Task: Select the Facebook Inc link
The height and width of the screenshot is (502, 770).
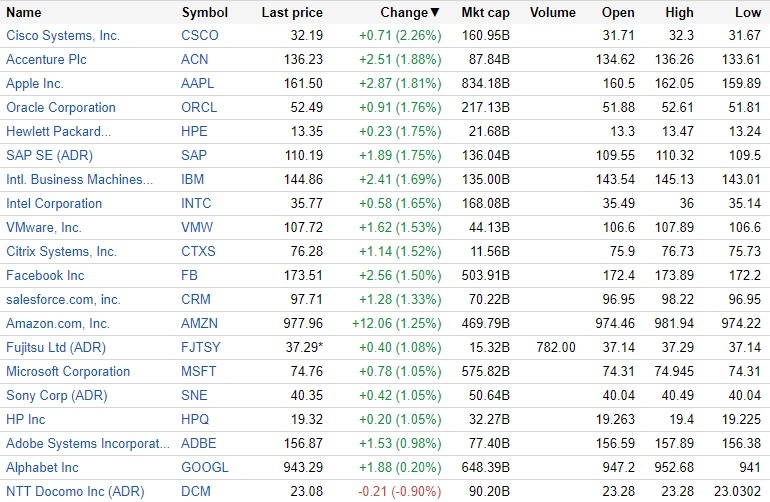Action: 45,275
